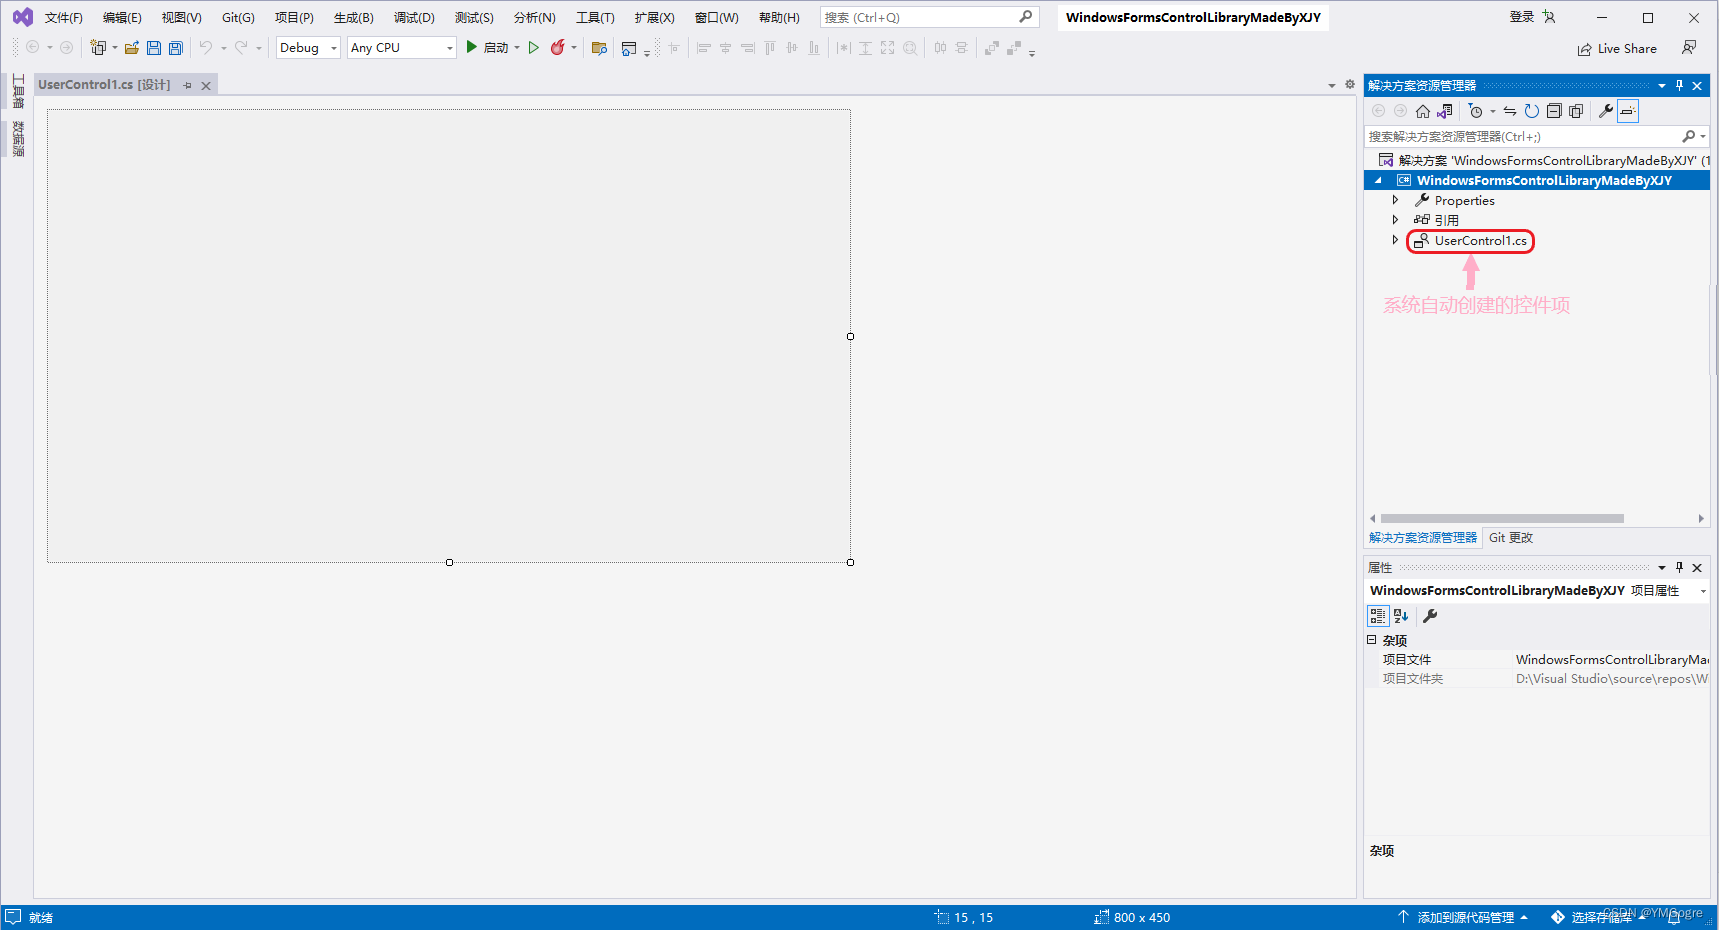Click the Refresh icon in Solution Explorer
The width and height of the screenshot is (1719, 930).
click(x=1532, y=111)
